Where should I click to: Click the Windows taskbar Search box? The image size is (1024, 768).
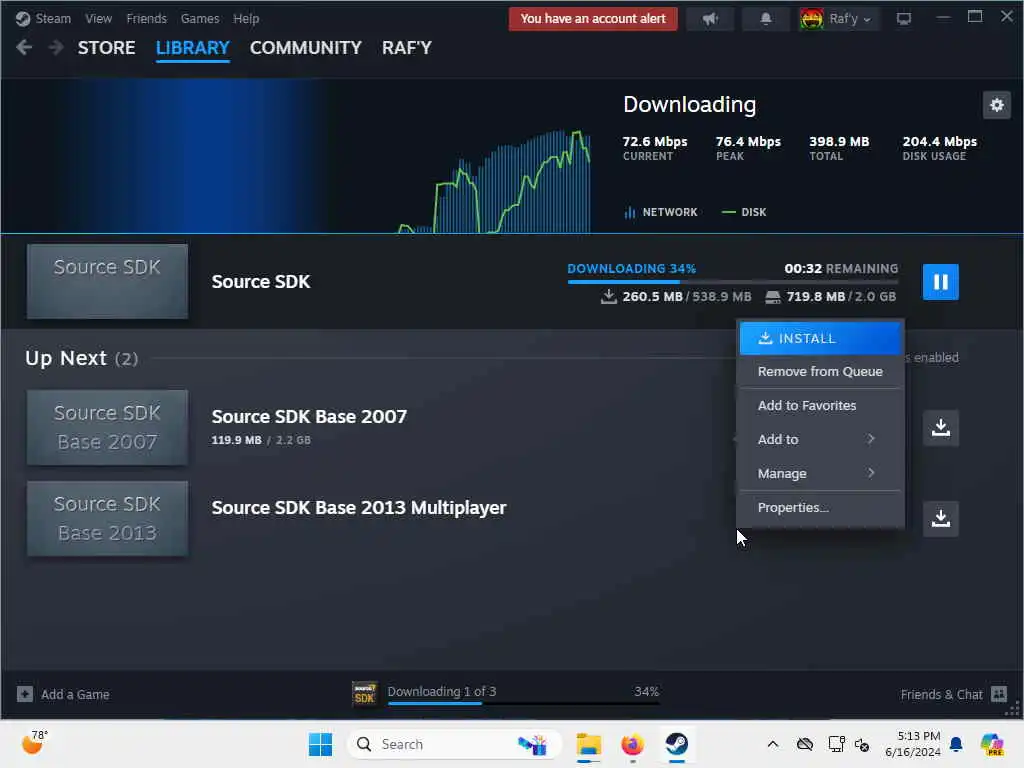455,744
